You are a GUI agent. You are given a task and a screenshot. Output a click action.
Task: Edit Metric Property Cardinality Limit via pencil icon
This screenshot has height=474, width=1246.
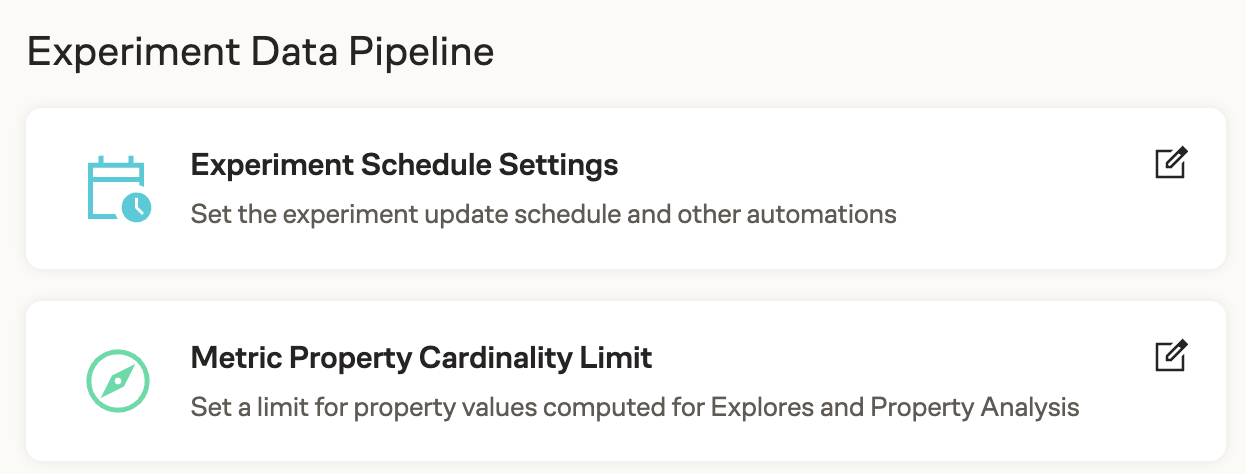tap(1170, 356)
